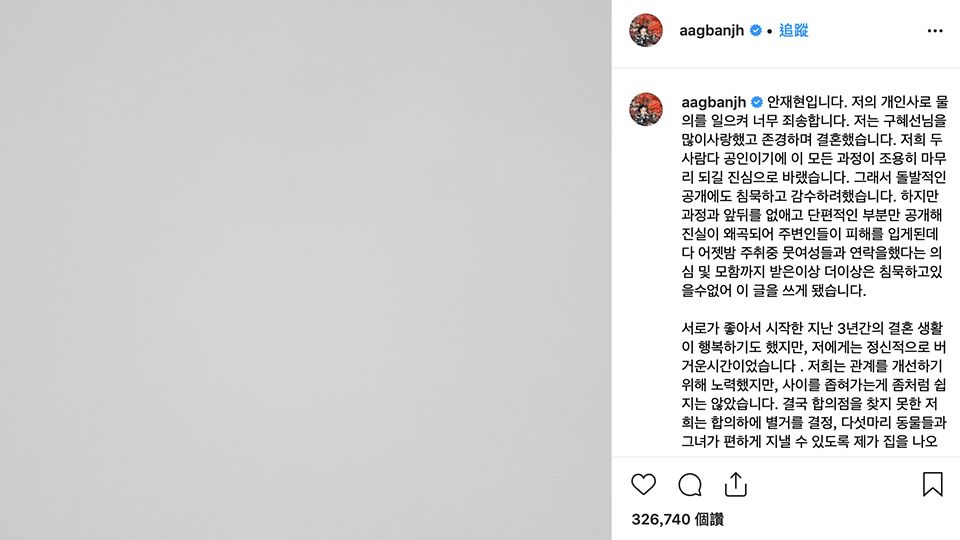This screenshot has height=540, width=960.
Task: Share the post via the share icon
Action: tap(736, 484)
